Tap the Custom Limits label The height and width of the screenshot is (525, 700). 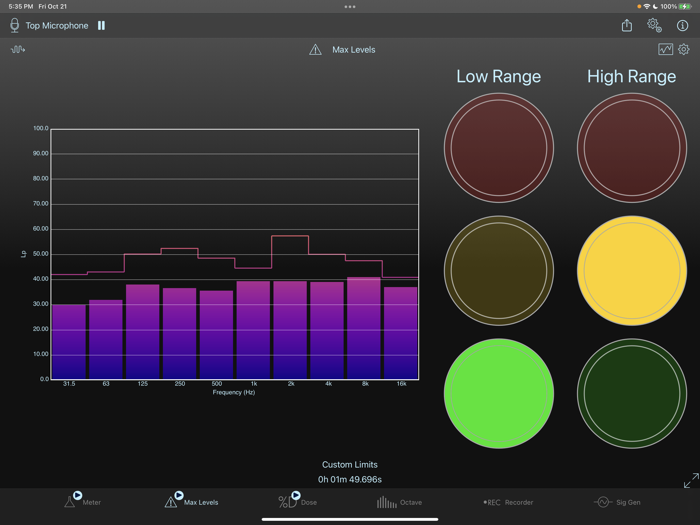tap(350, 464)
